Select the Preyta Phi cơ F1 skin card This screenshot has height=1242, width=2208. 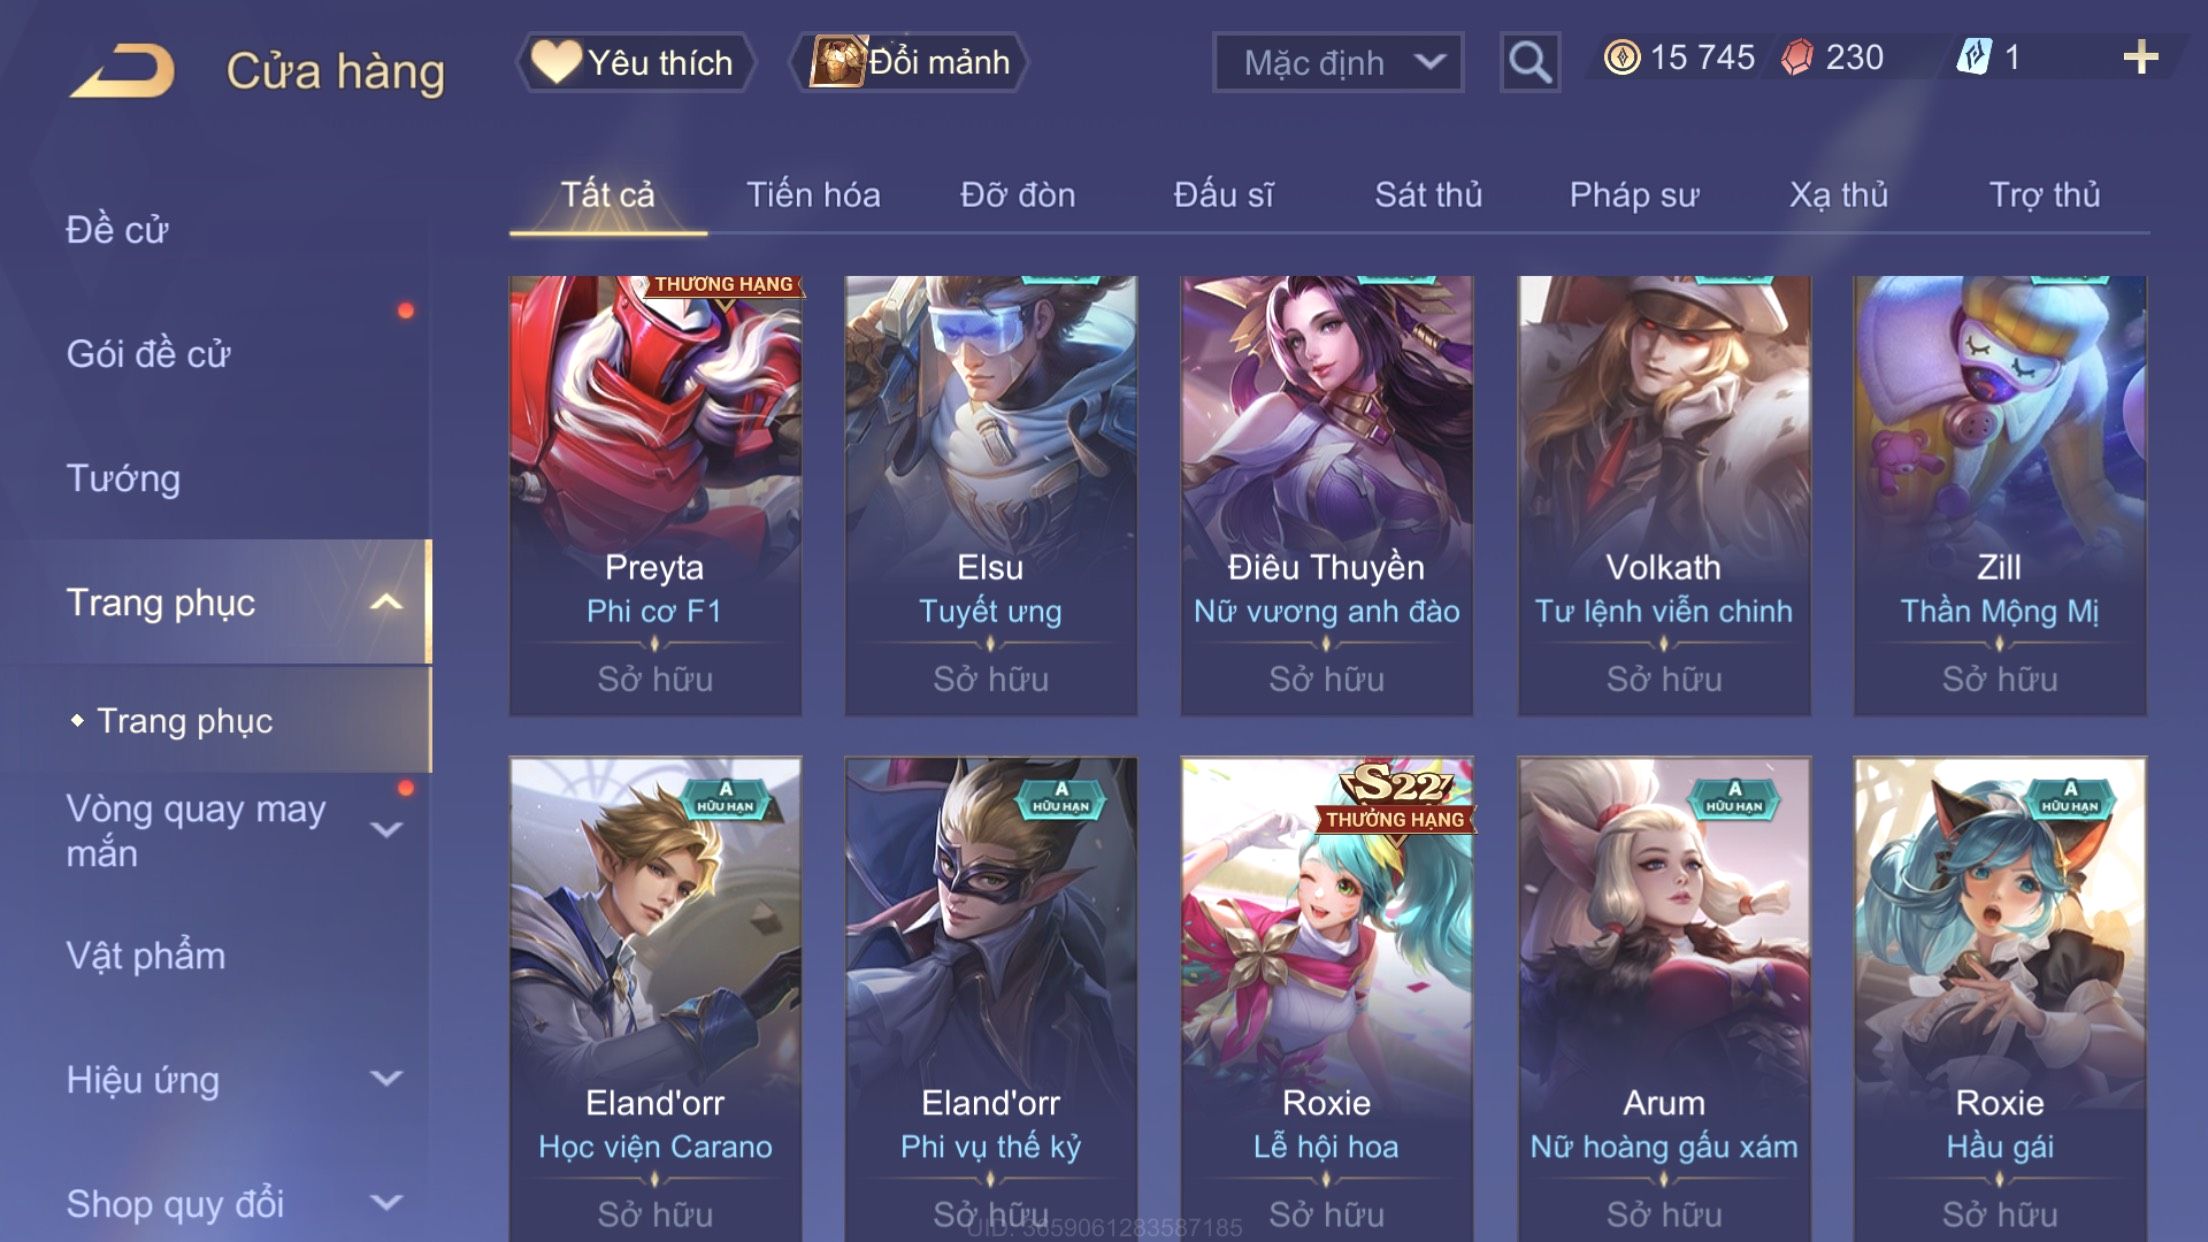(x=655, y=495)
